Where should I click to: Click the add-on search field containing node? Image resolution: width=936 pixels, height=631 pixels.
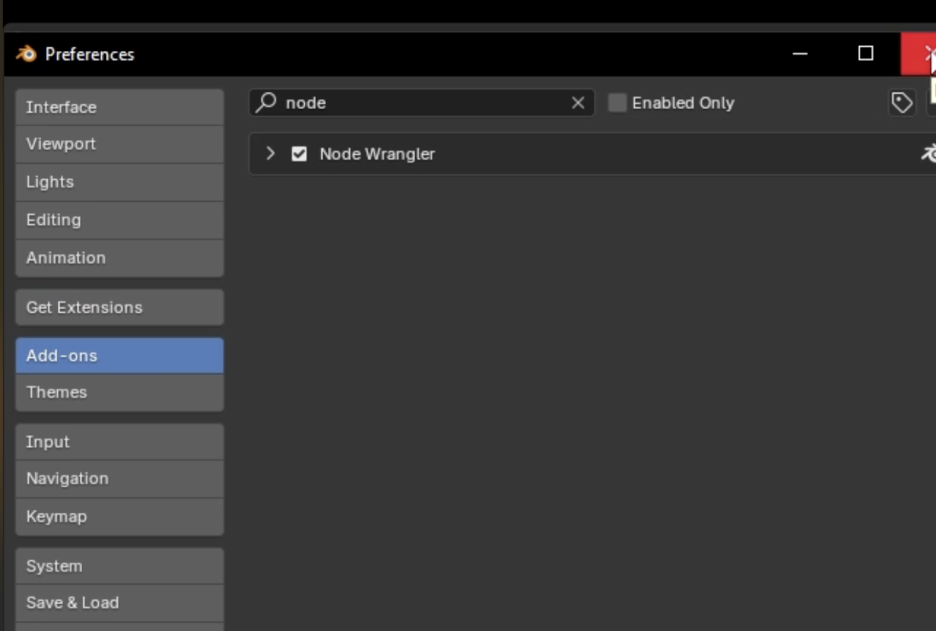point(421,103)
